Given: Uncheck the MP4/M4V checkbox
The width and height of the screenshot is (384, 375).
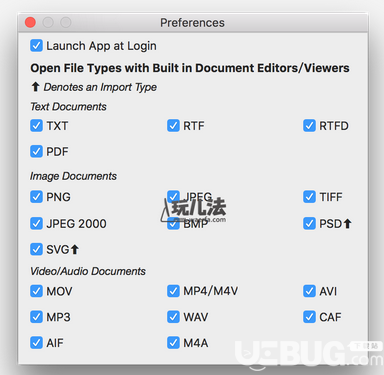Looking at the screenshot, I should click(x=173, y=291).
